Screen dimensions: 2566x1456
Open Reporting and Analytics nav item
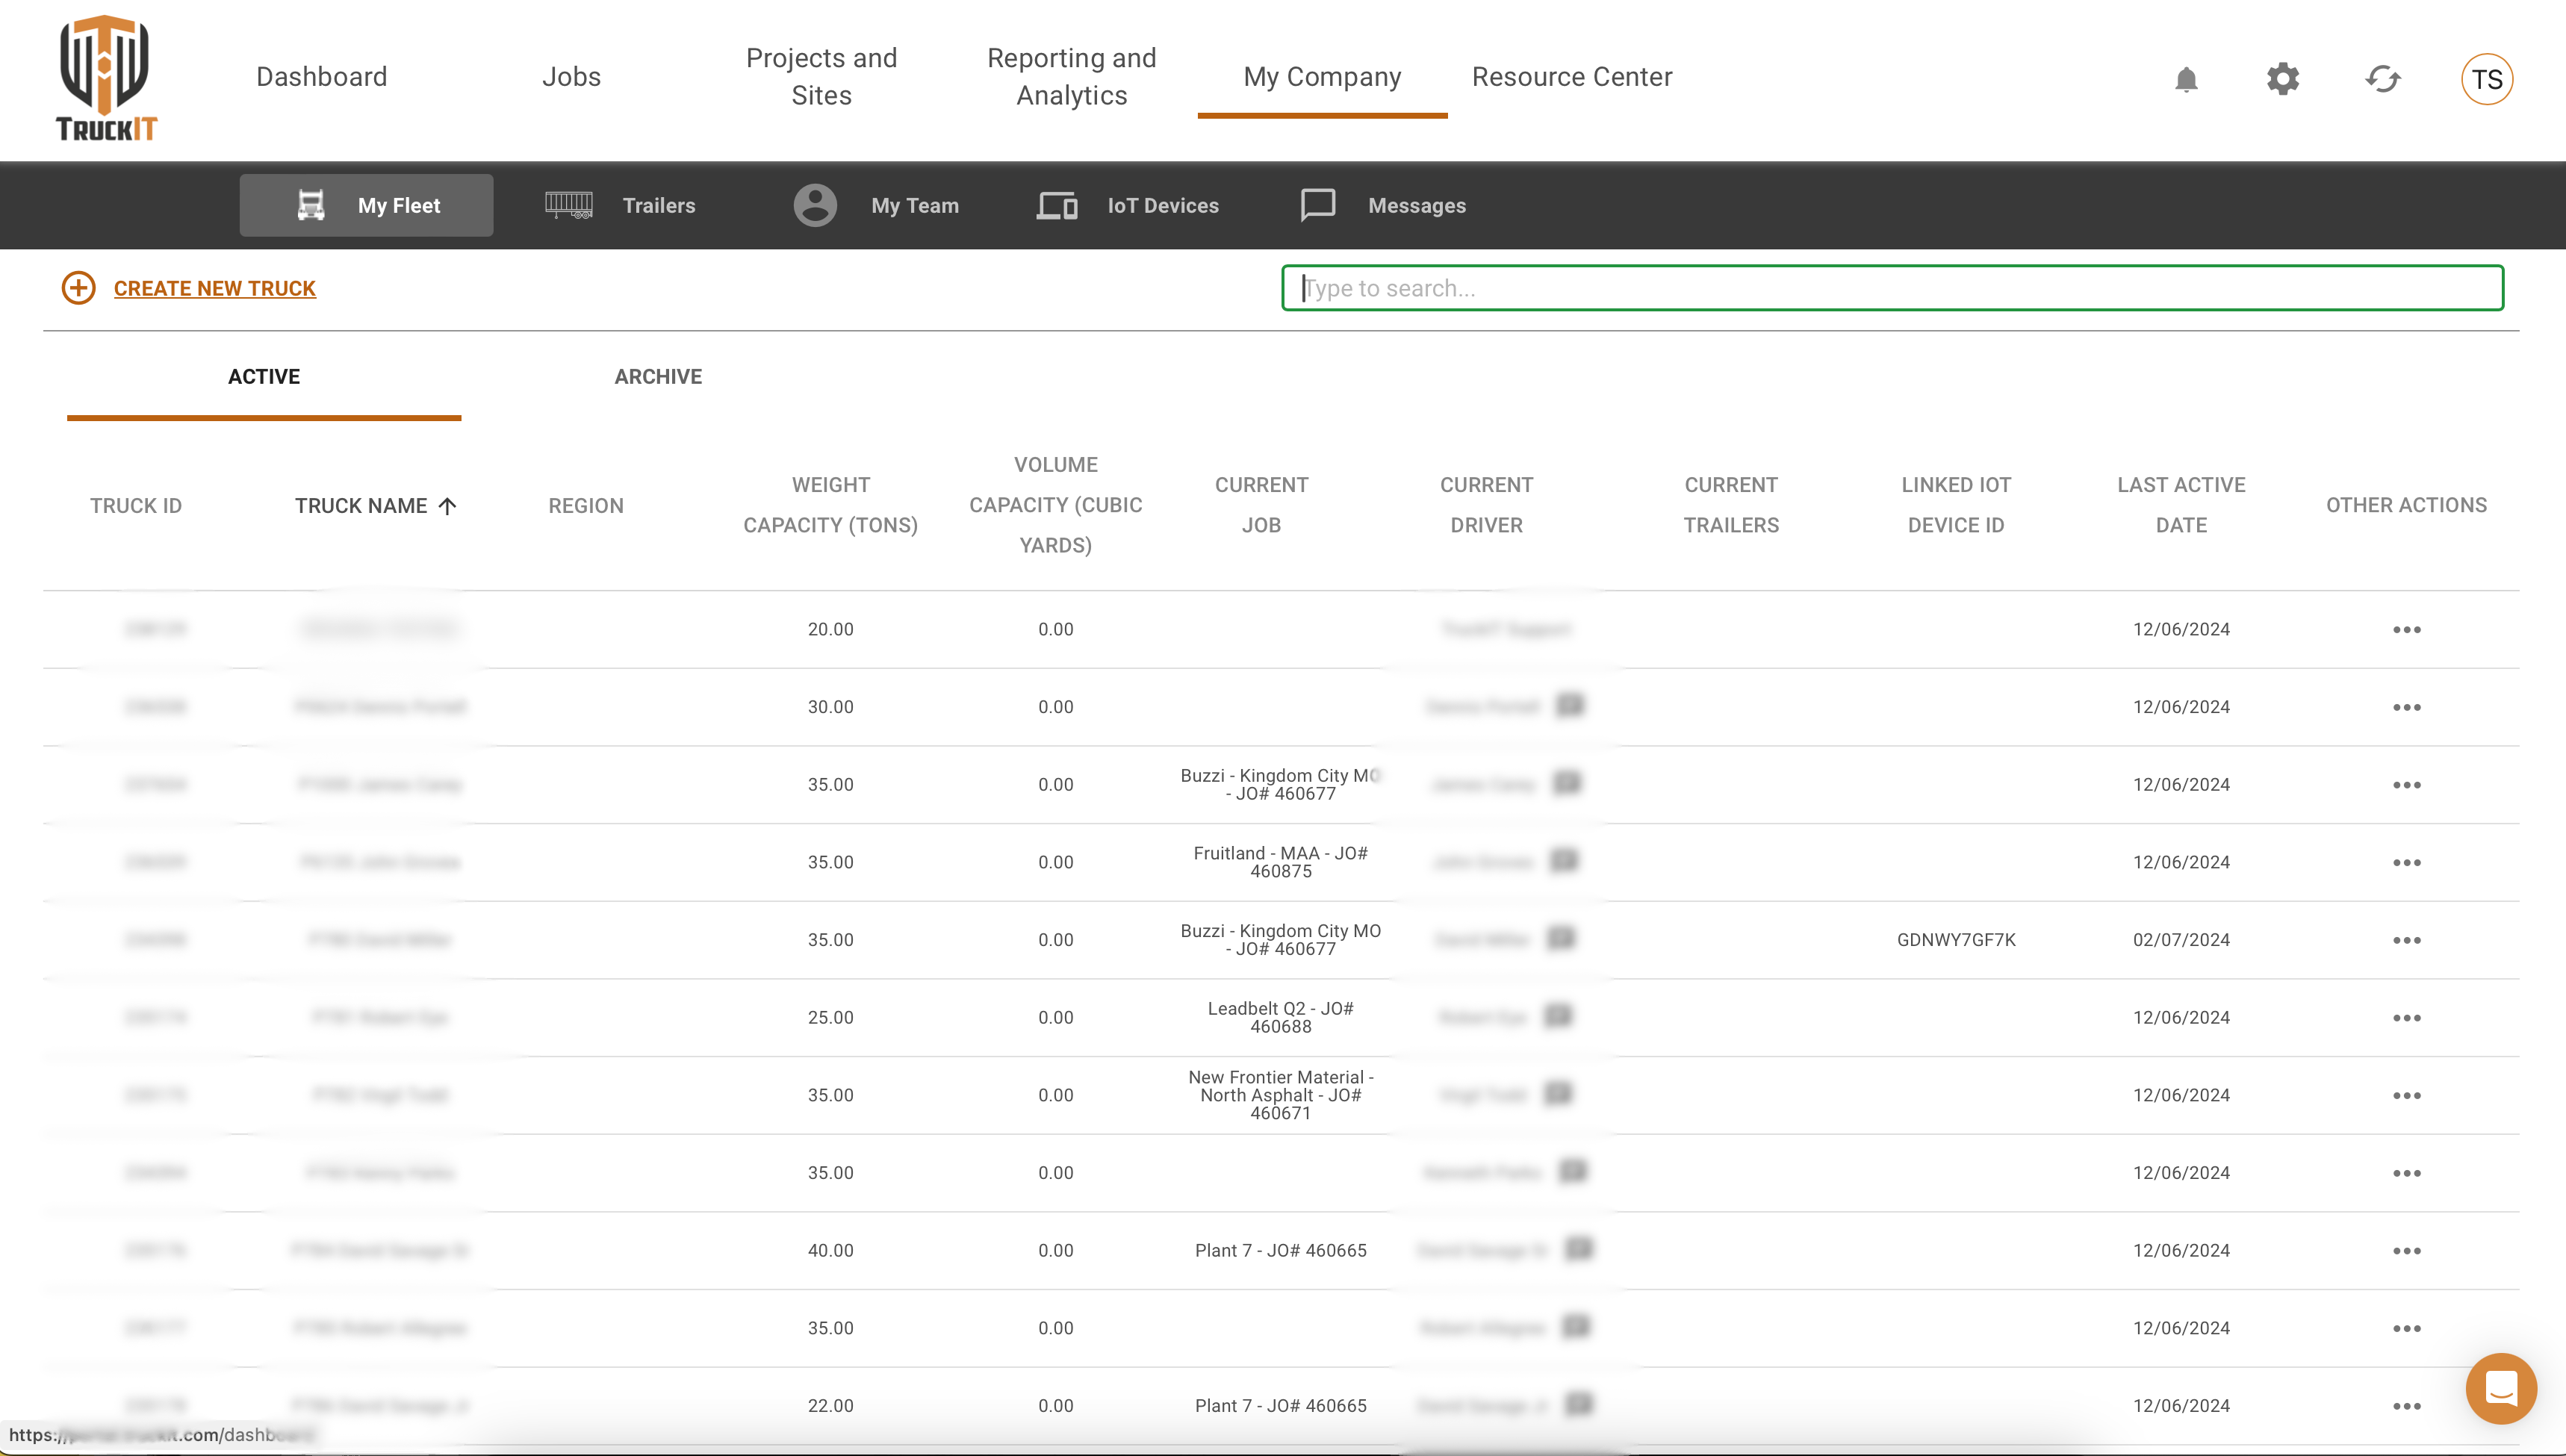1071,77
